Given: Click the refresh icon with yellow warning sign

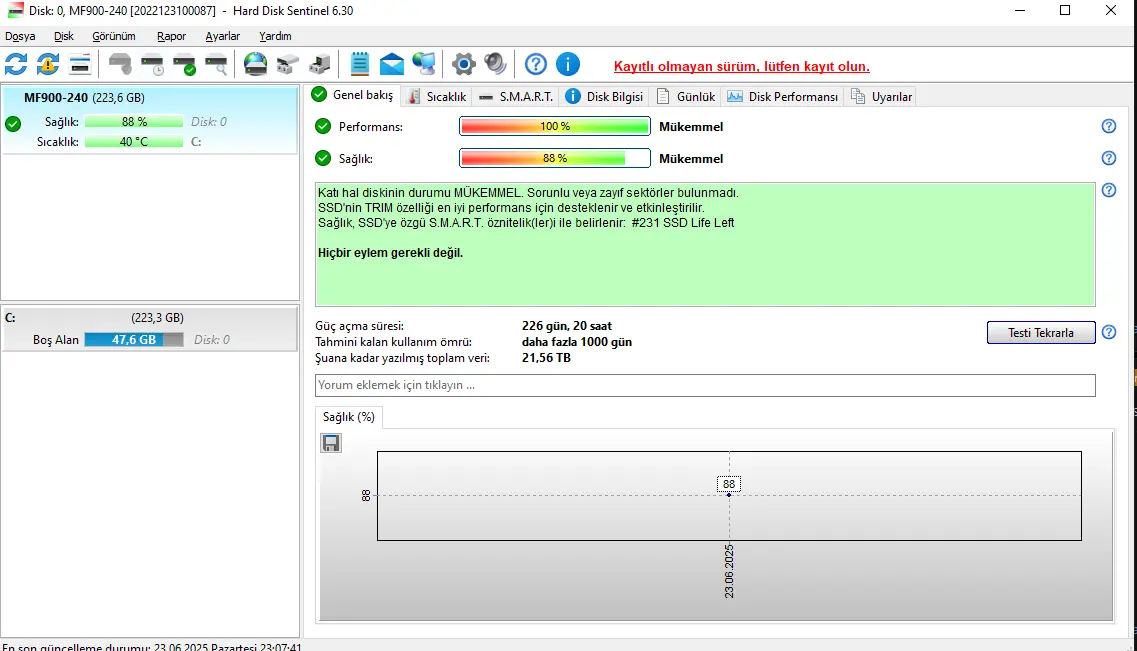Looking at the screenshot, I should coord(48,65).
